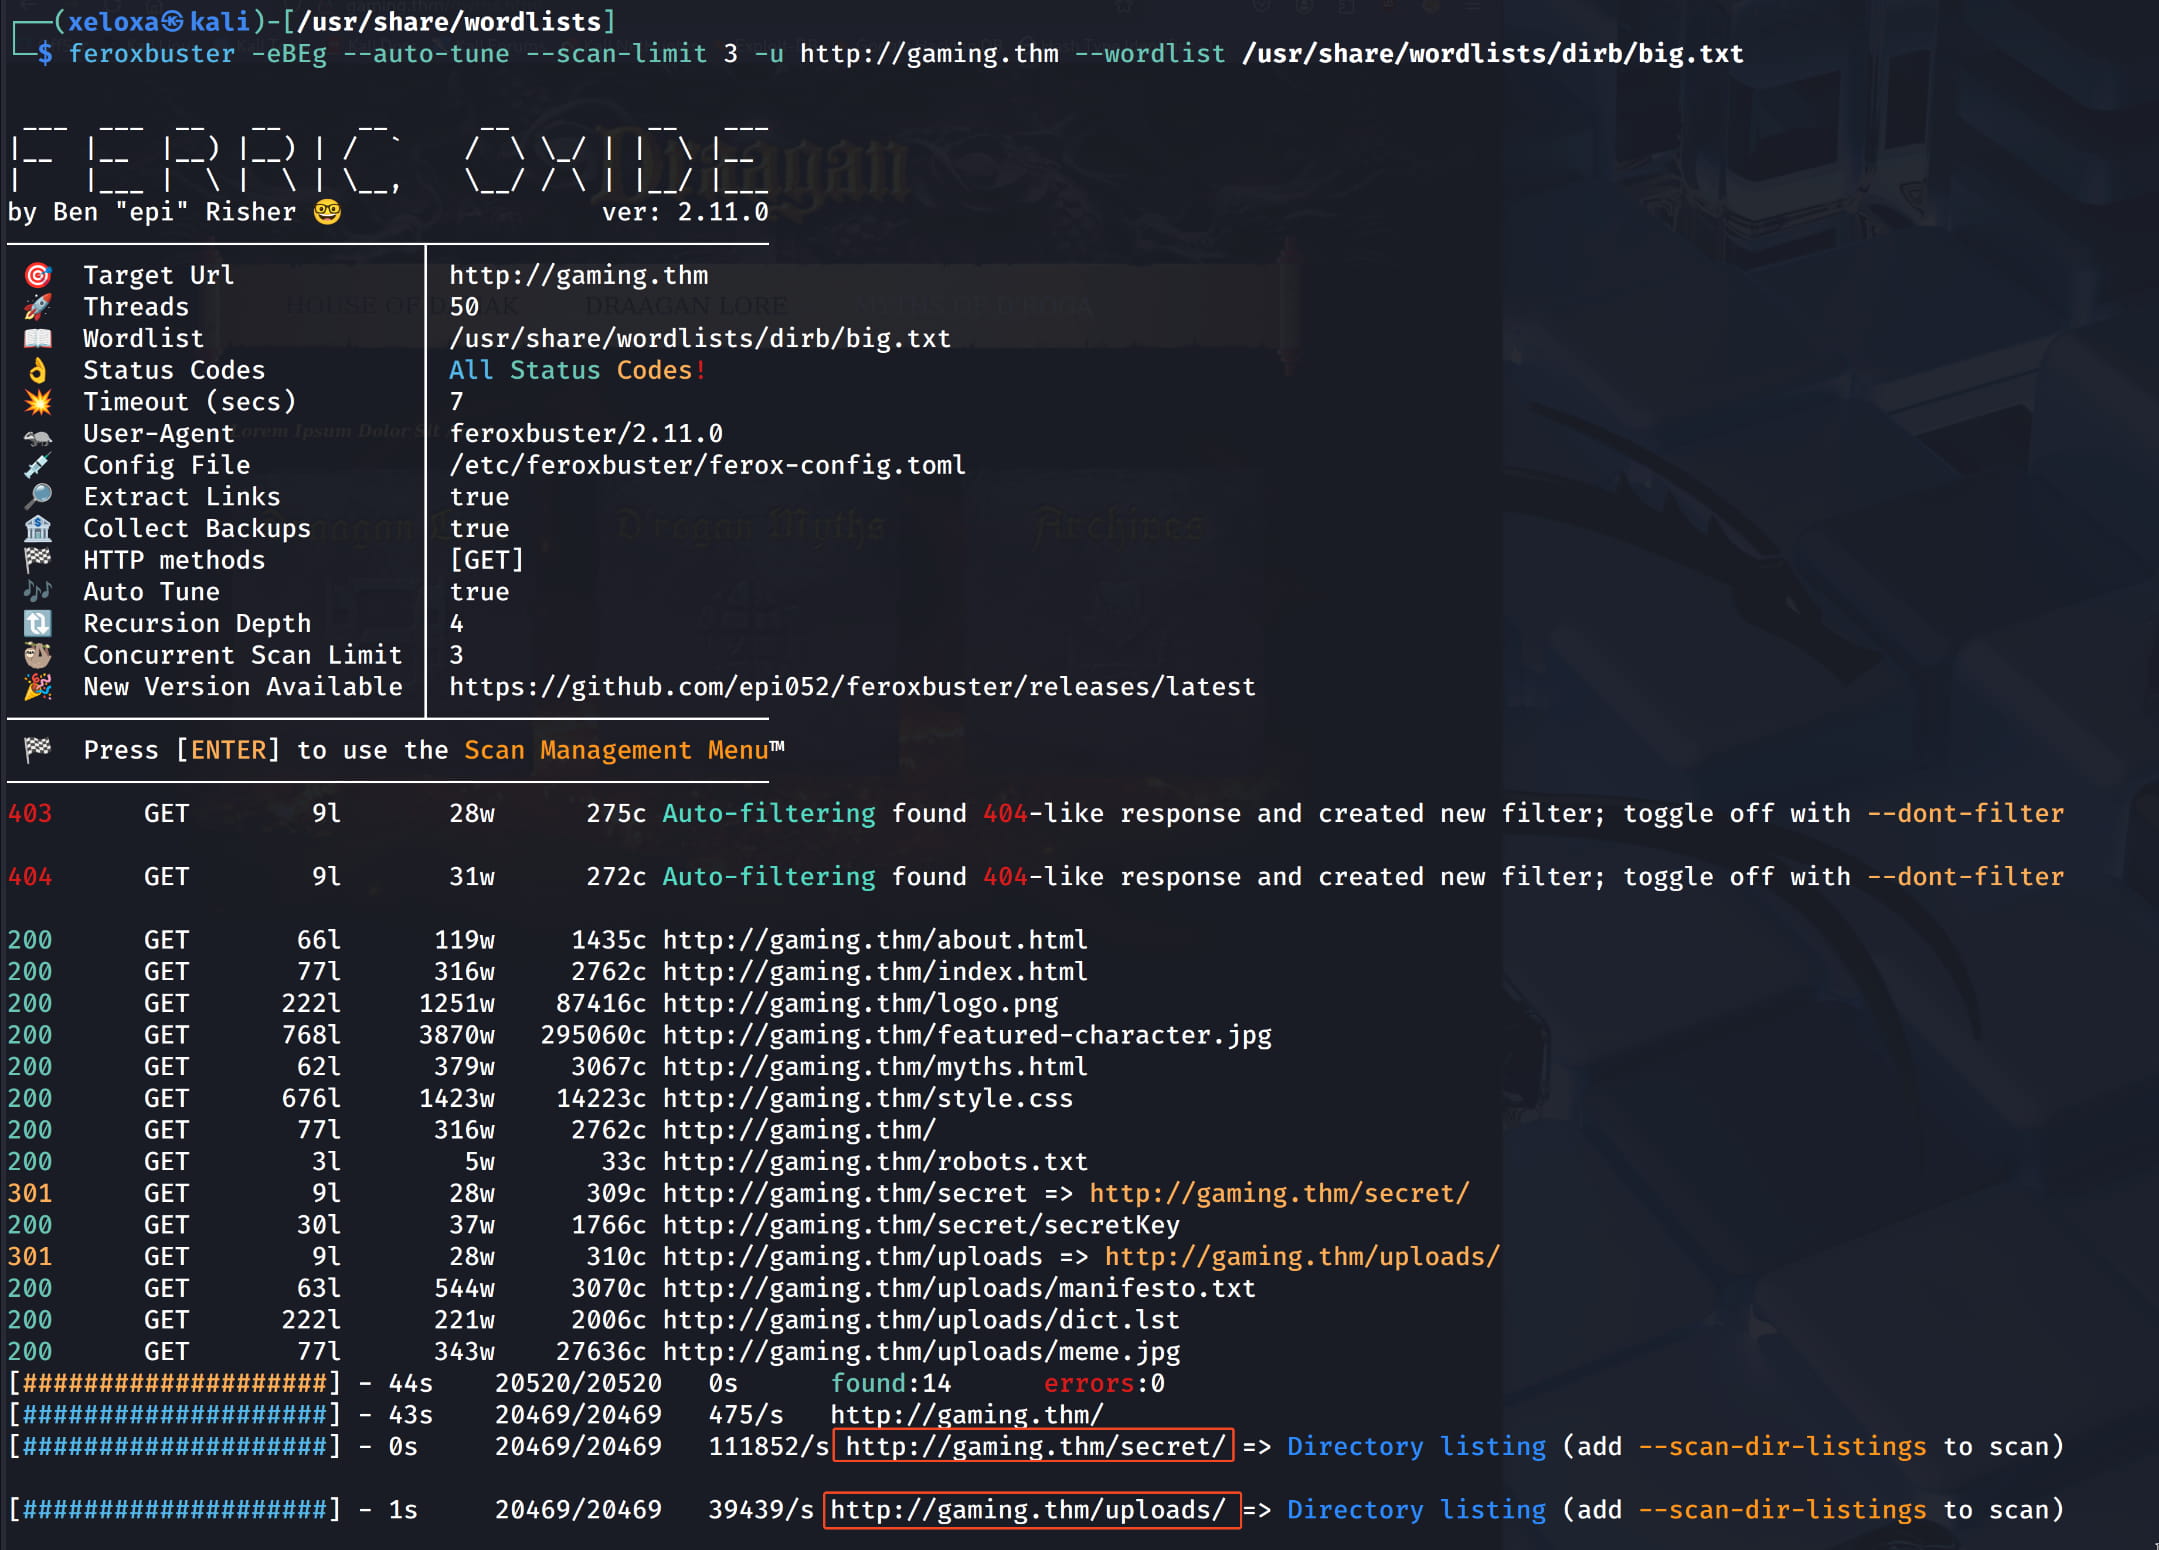Open the secret/secretKey result URL
This screenshot has width=2159, height=1550.
coord(920,1224)
